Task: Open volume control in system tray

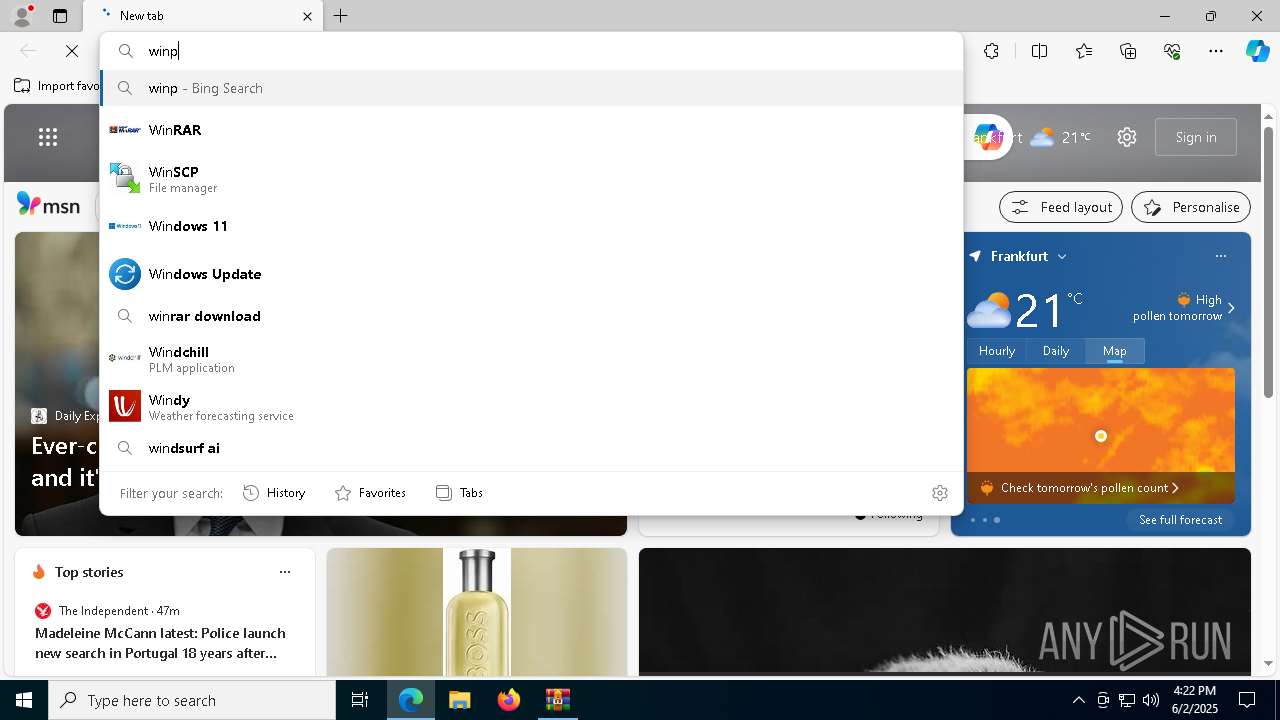Action: pos(1151,700)
